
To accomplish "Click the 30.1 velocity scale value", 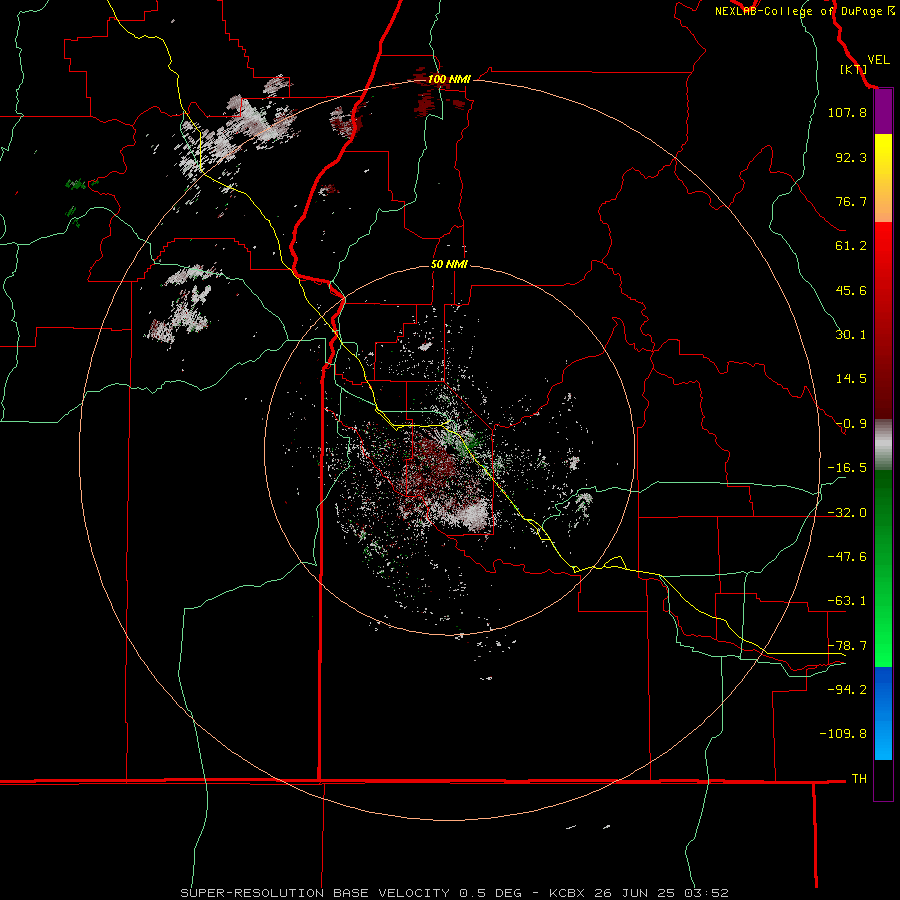I will click(x=851, y=334).
